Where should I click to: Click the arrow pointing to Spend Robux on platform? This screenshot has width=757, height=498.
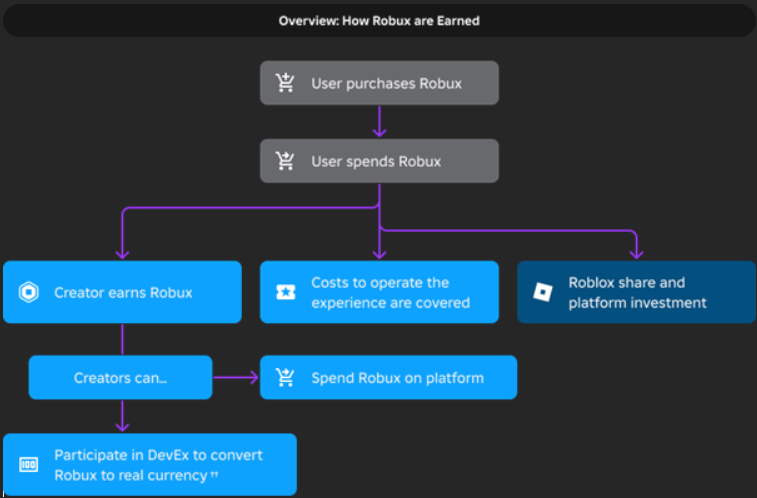(236, 378)
